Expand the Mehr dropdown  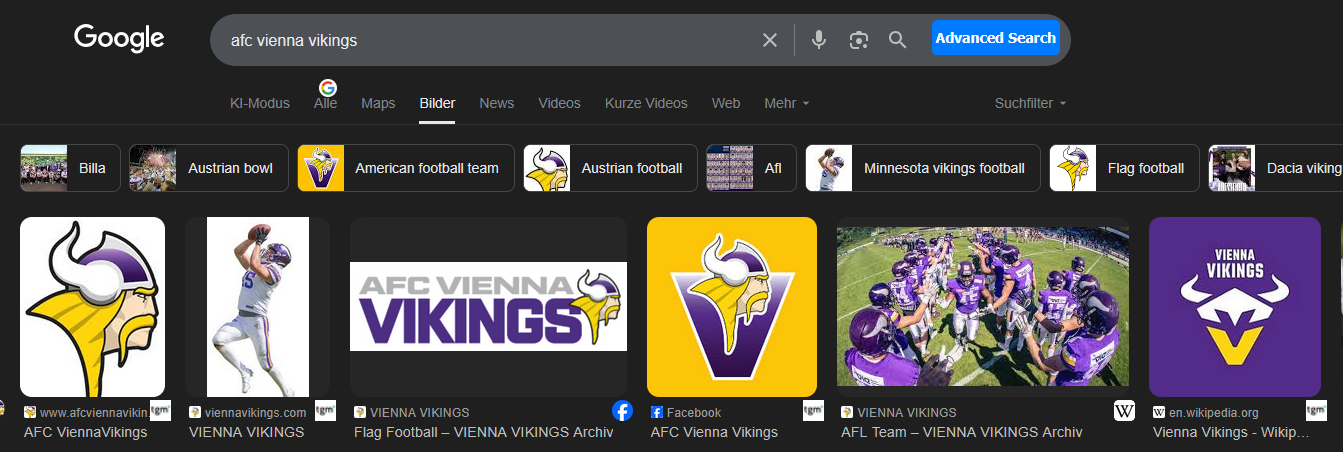[x=787, y=103]
